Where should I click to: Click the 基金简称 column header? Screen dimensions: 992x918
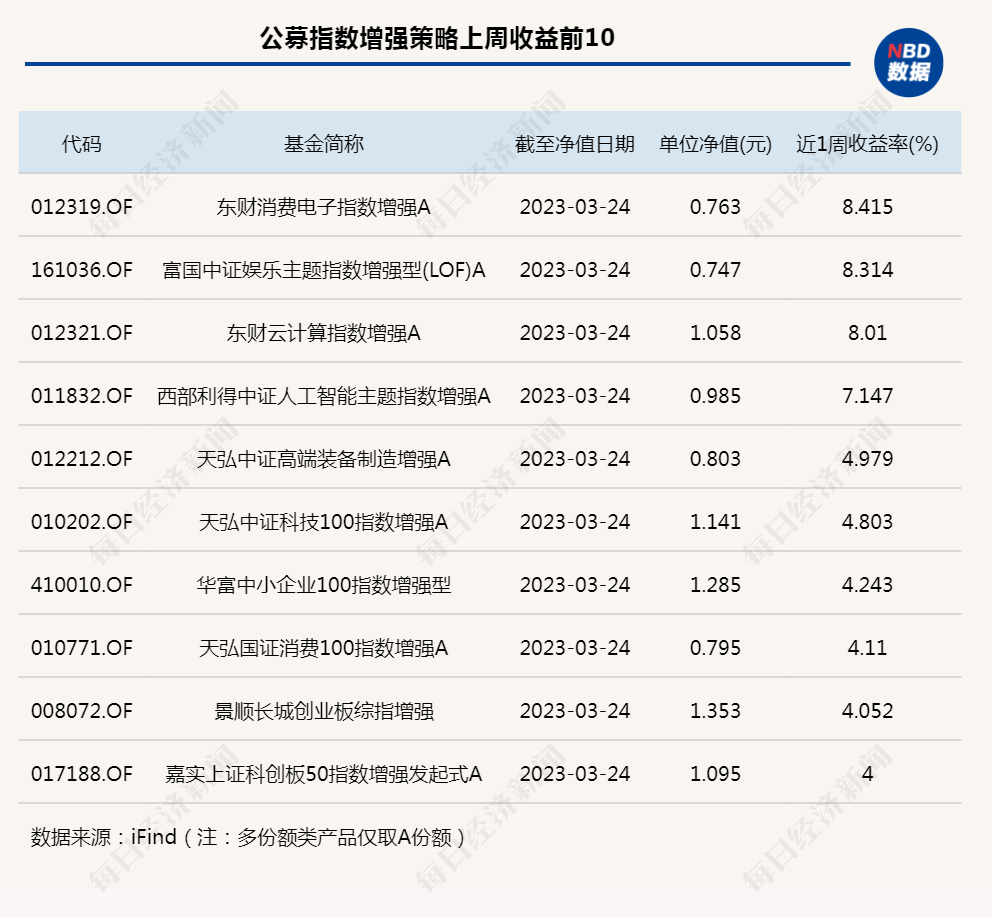[323, 144]
